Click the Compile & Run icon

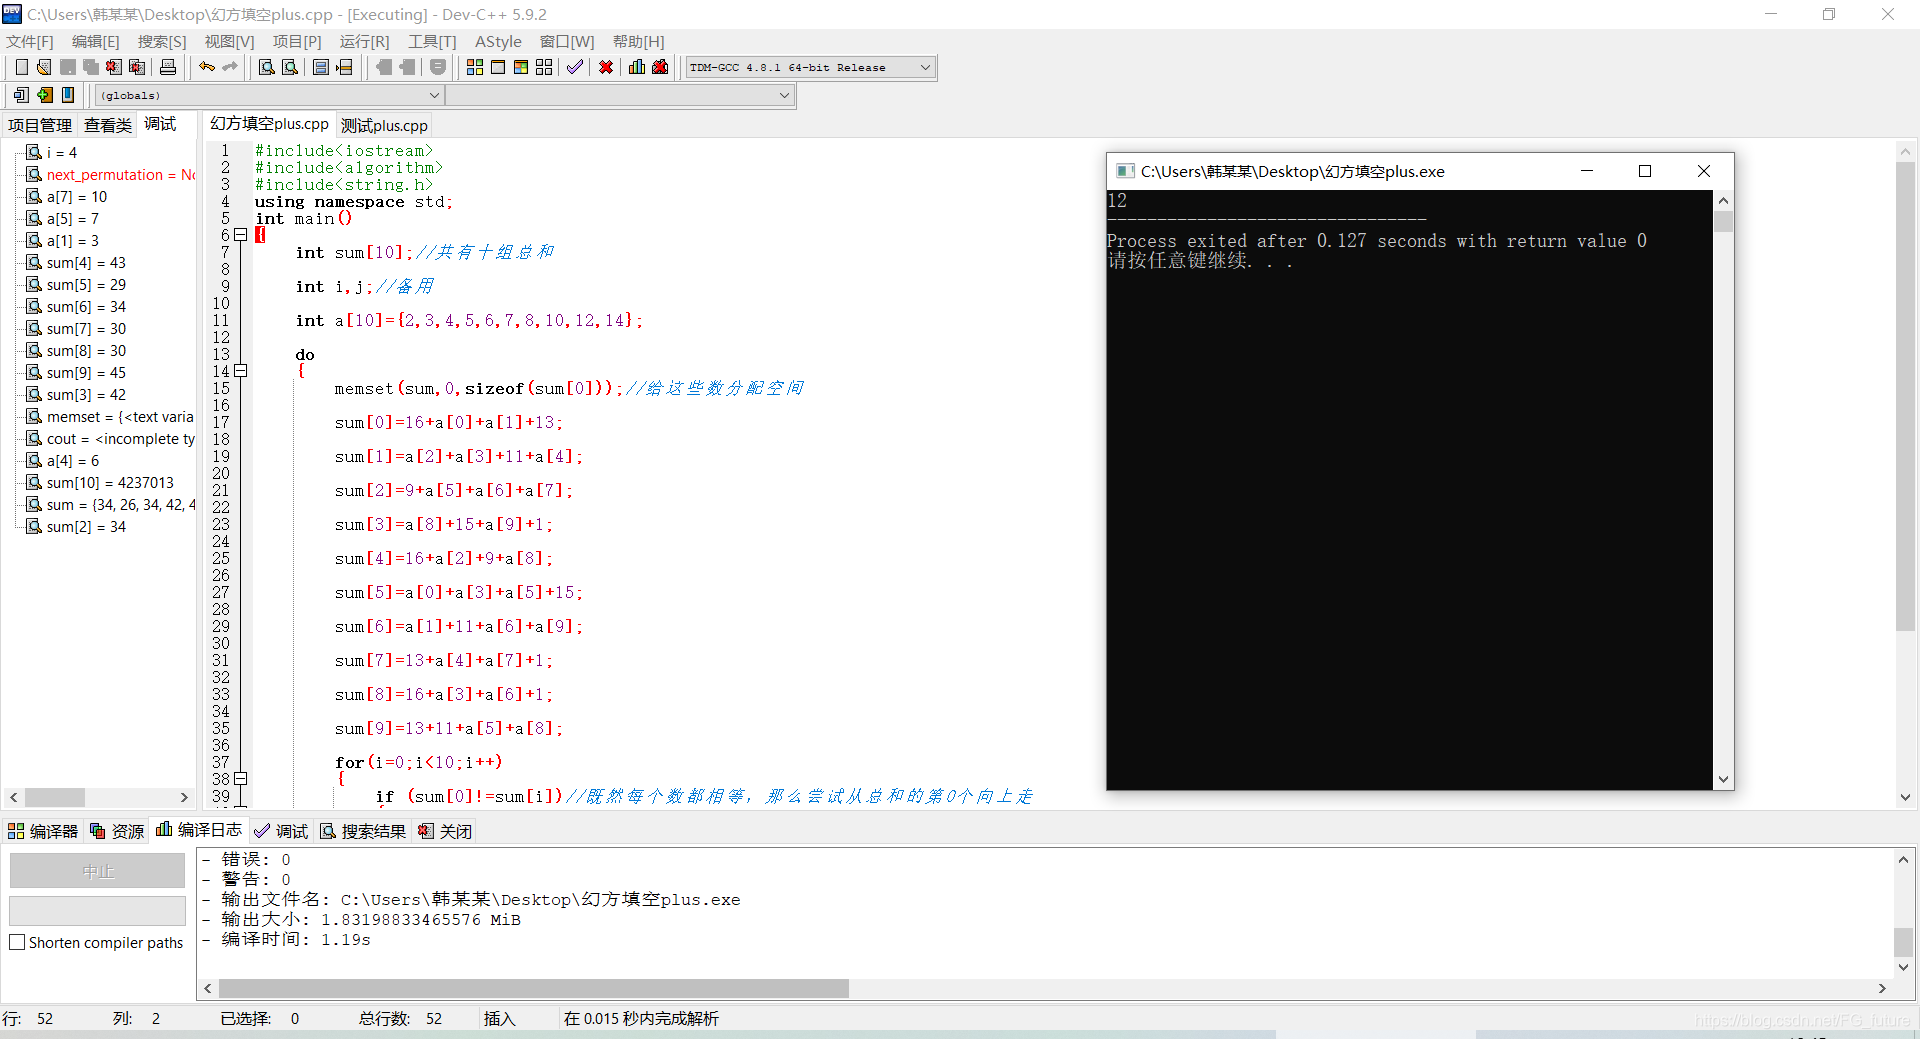521,67
